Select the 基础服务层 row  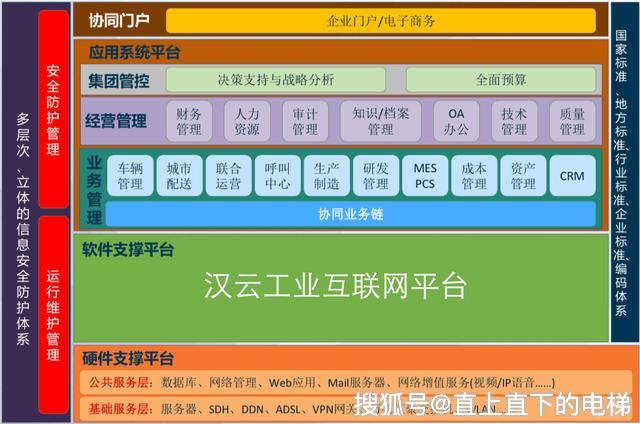point(356,408)
